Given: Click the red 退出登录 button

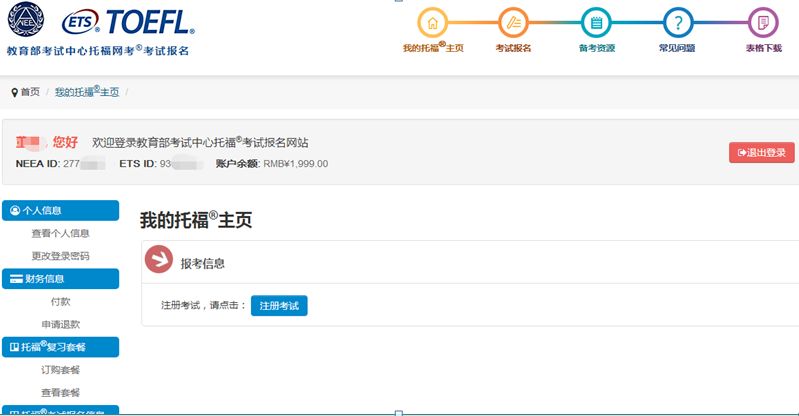Looking at the screenshot, I should pyautogui.click(x=761, y=152).
